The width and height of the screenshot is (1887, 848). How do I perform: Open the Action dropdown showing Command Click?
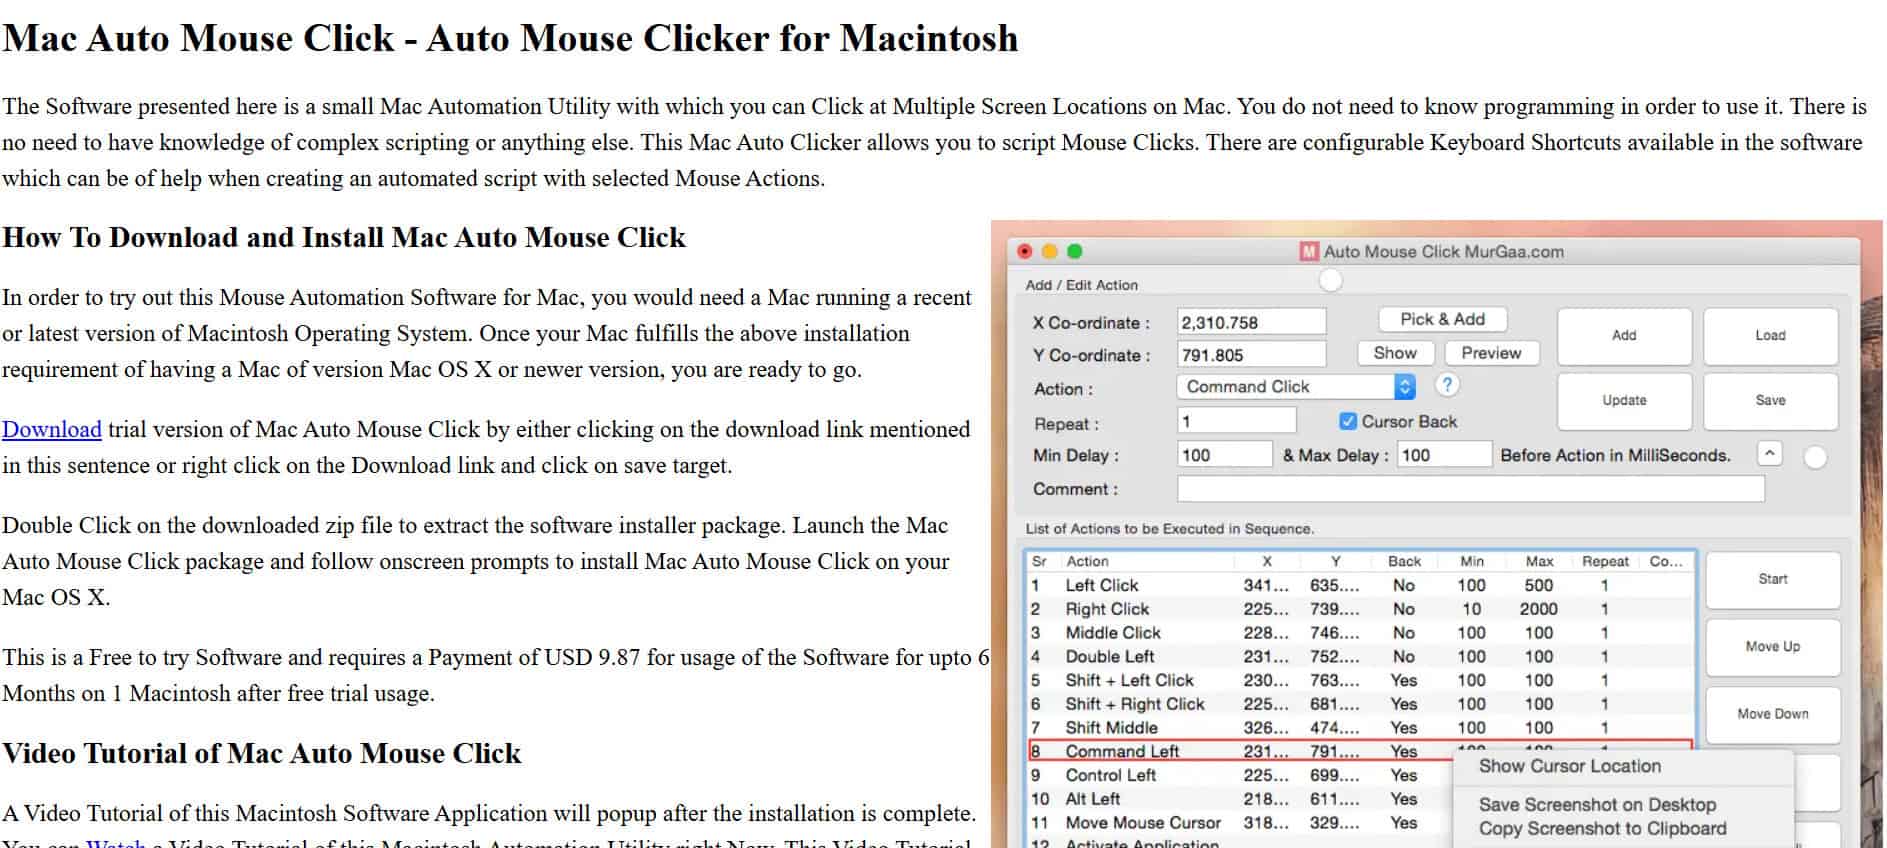point(1297,386)
